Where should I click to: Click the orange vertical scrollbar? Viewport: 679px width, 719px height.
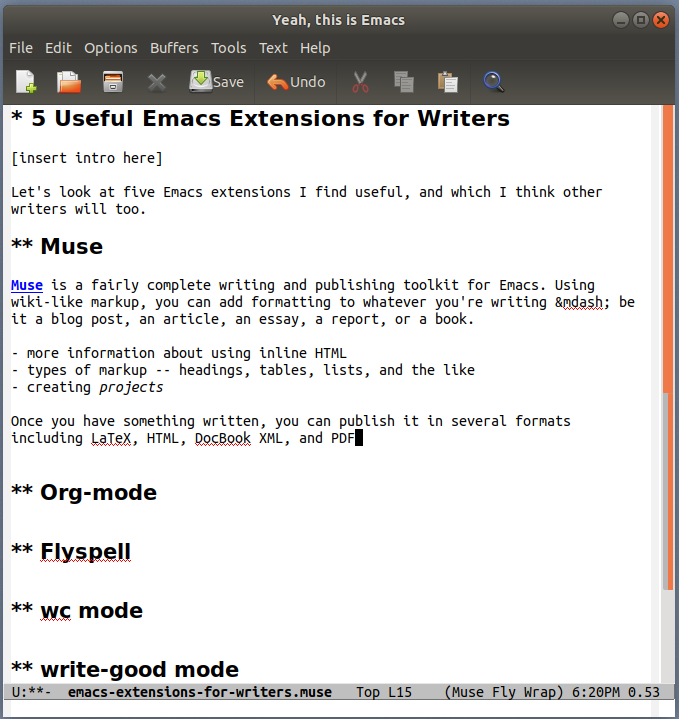click(668, 250)
